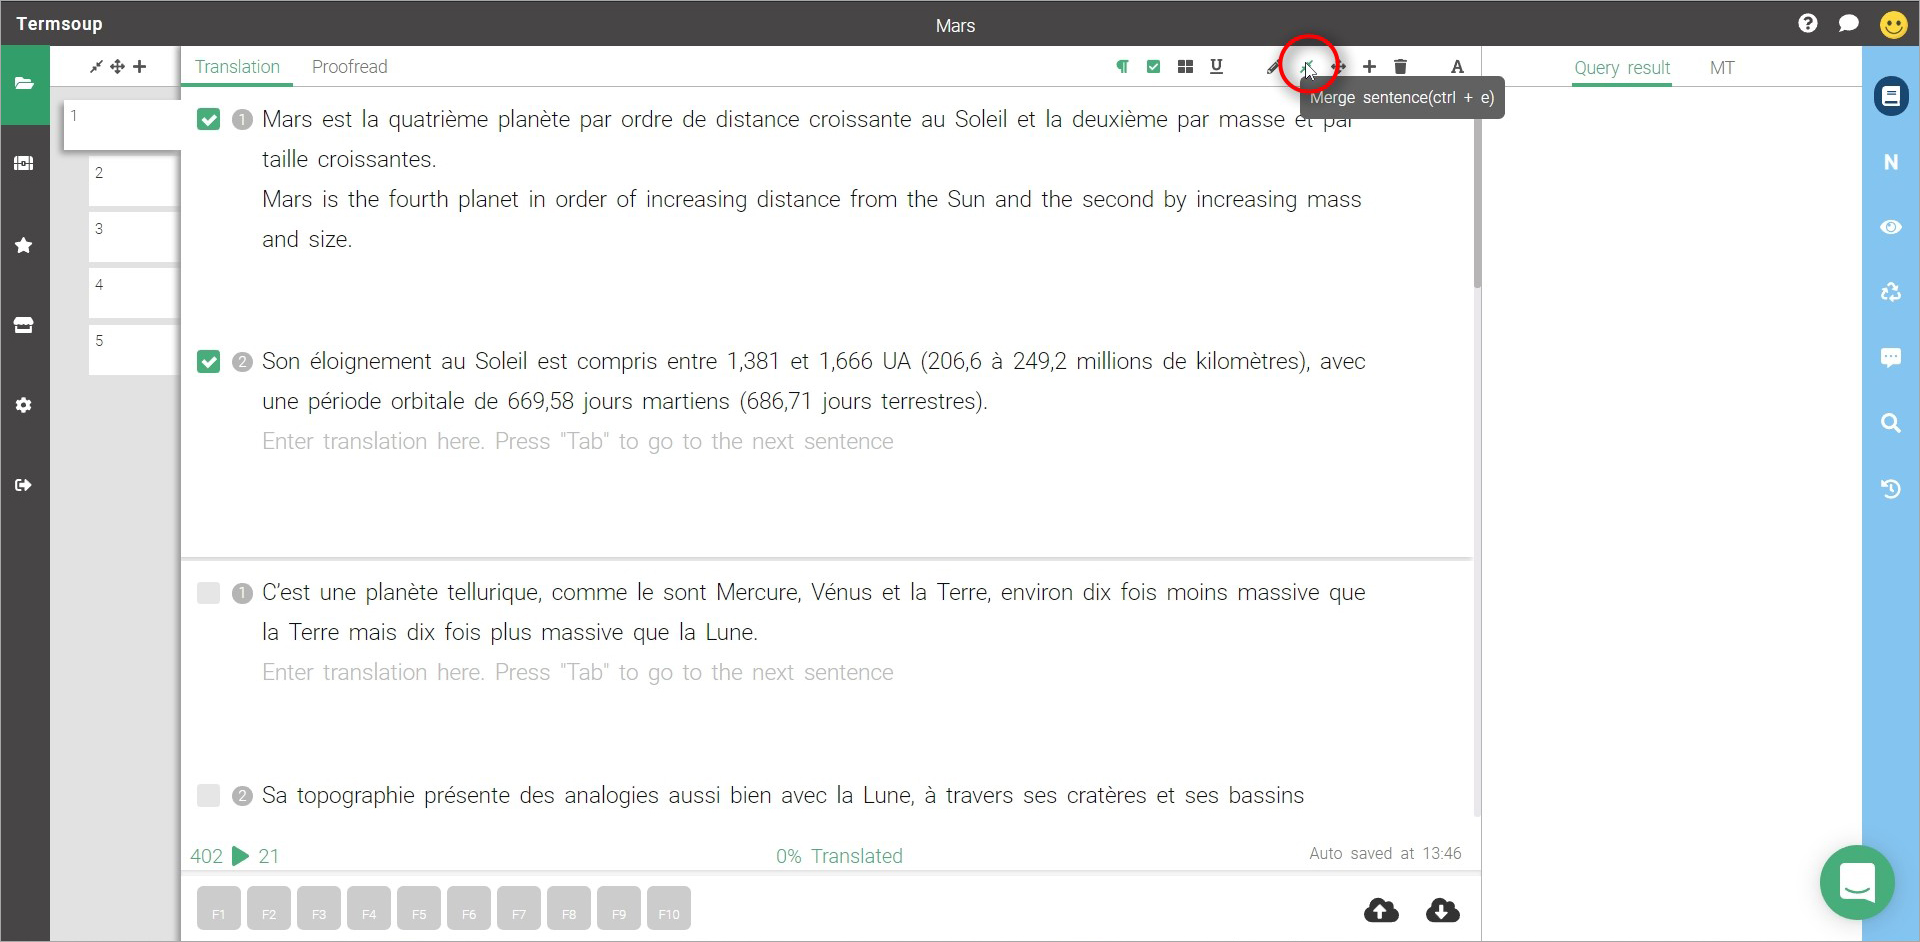Click the F1 shortcut button
This screenshot has height=942, width=1920.
219,909
